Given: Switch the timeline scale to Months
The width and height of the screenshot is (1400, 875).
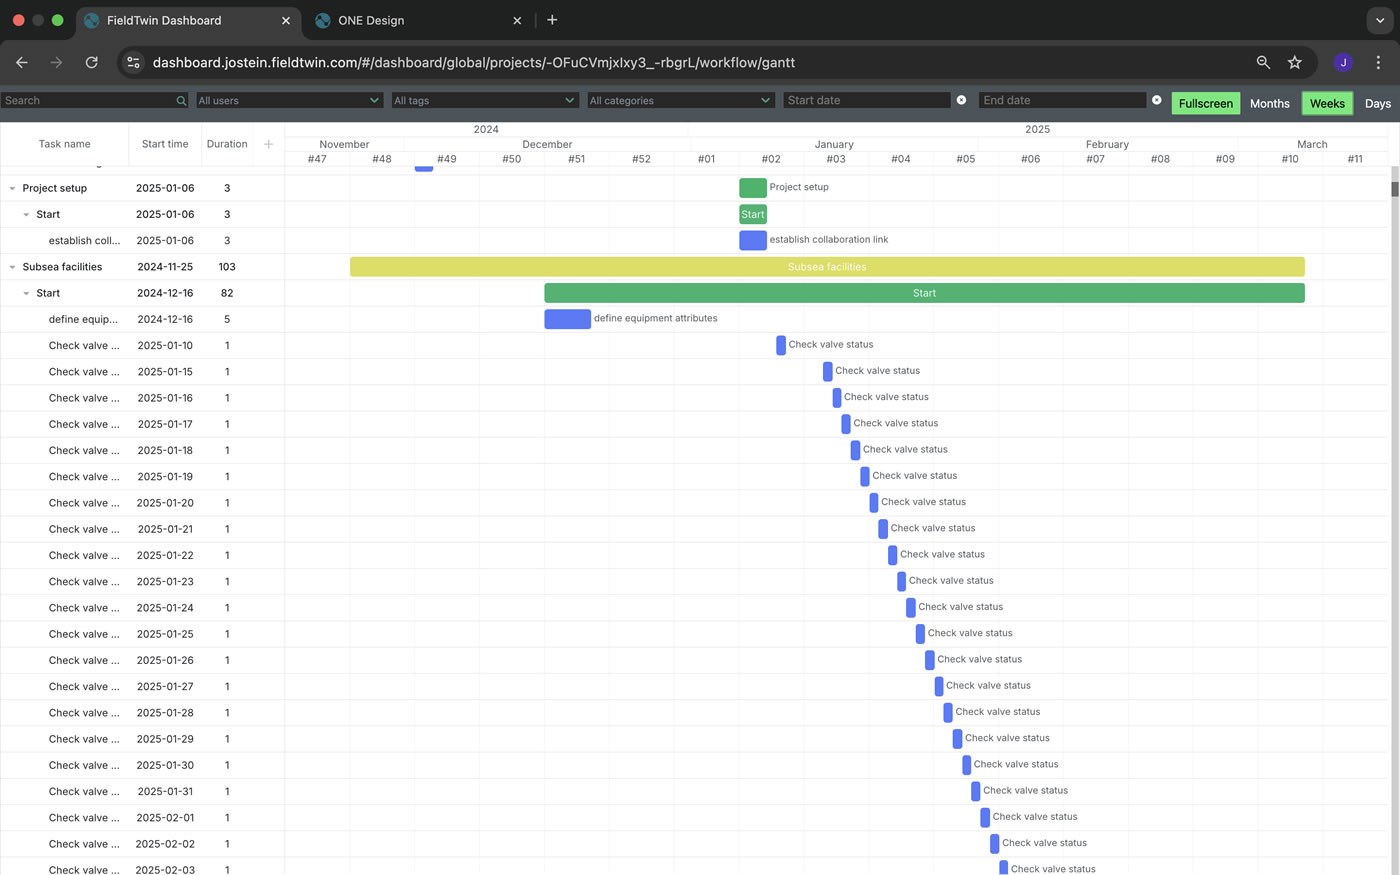Looking at the screenshot, I should tap(1269, 103).
